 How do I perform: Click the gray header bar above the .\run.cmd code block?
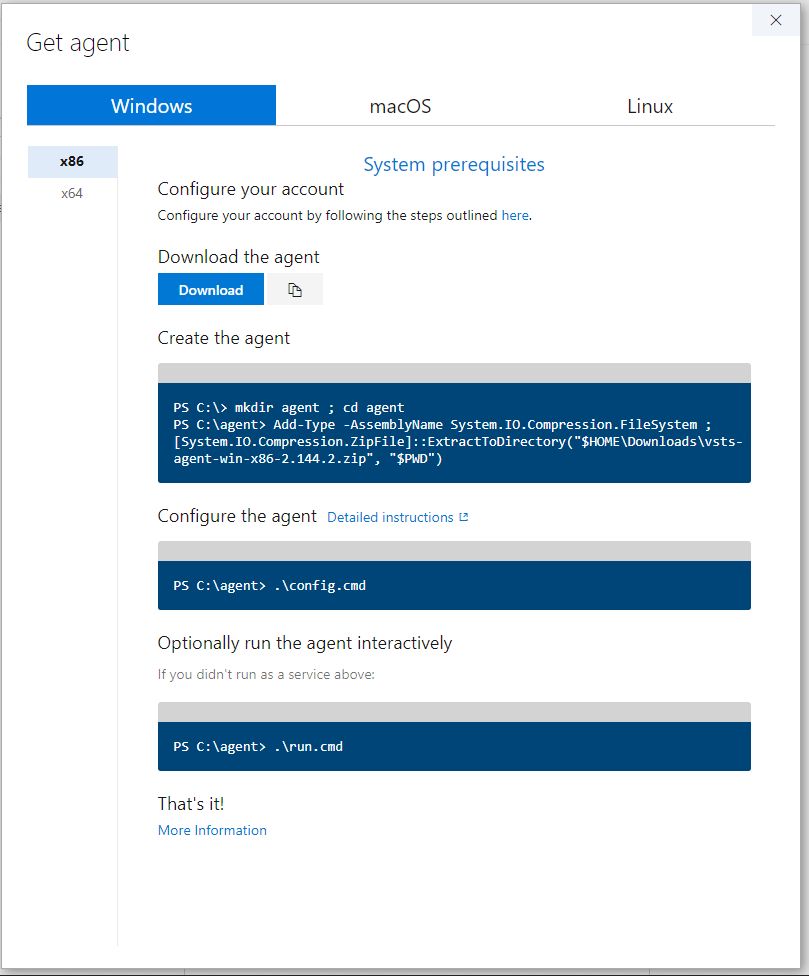pos(454,712)
